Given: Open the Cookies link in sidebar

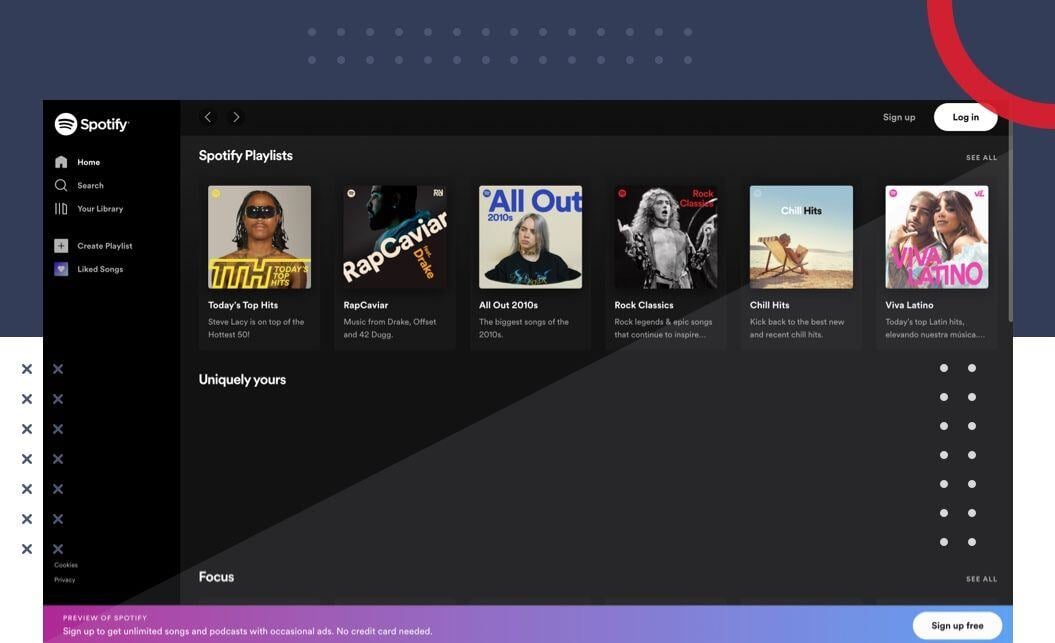Looking at the screenshot, I should click(x=66, y=565).
